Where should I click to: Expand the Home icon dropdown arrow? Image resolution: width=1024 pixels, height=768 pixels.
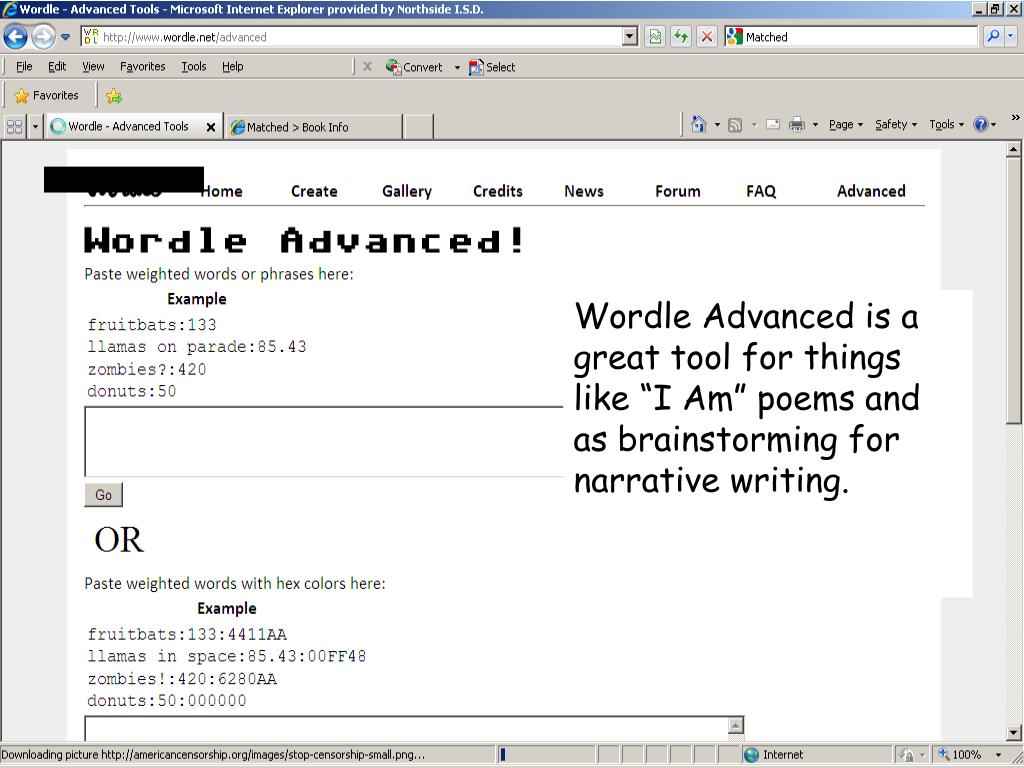(x=717, y=124)
